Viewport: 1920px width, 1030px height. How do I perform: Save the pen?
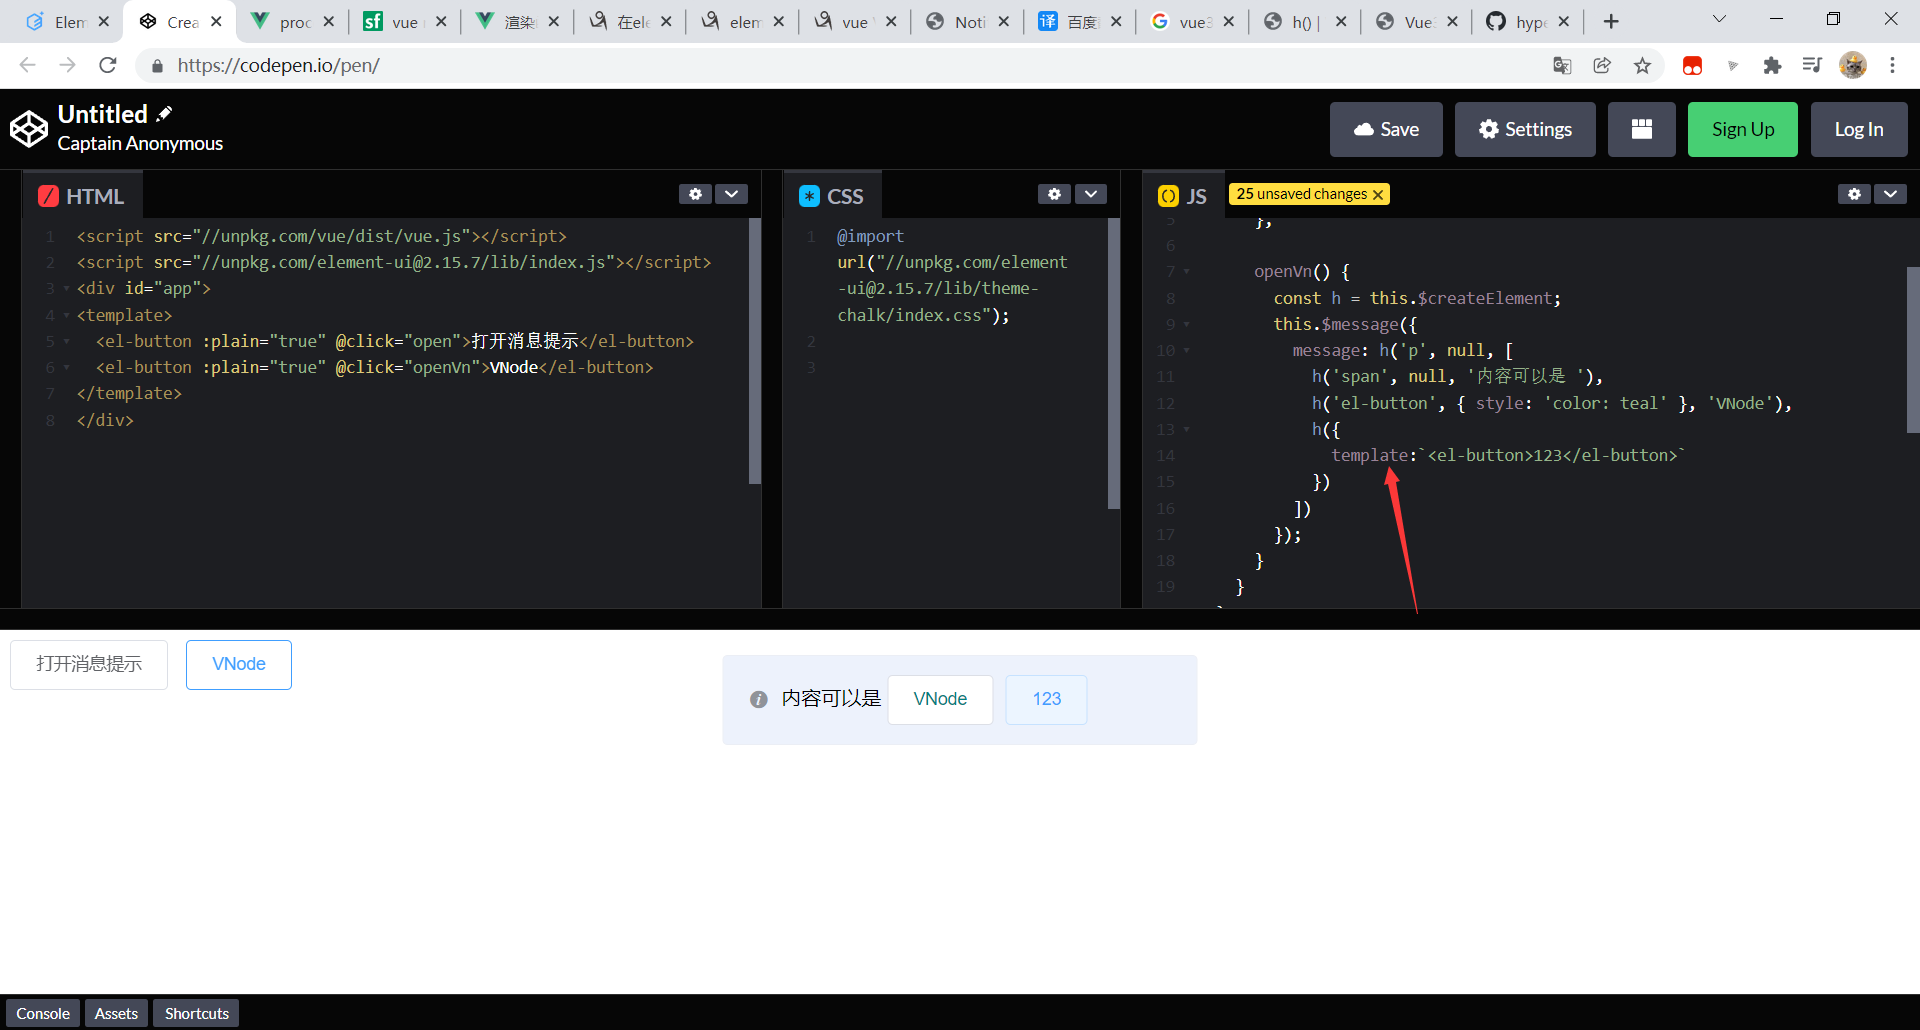[1386, 129]
